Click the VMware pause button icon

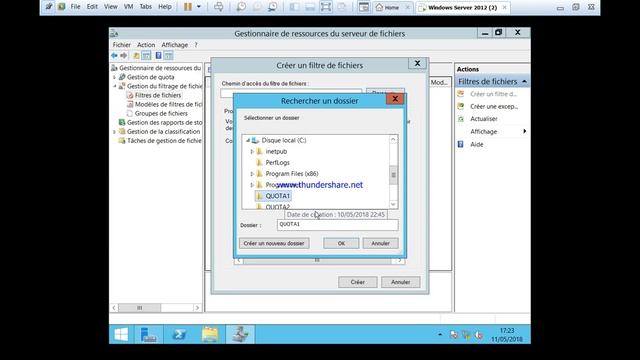tap(188, 7)
